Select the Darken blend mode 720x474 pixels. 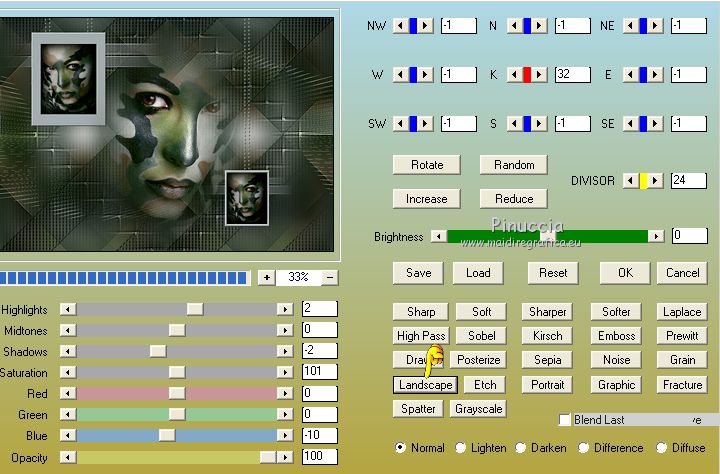point(520,447)
